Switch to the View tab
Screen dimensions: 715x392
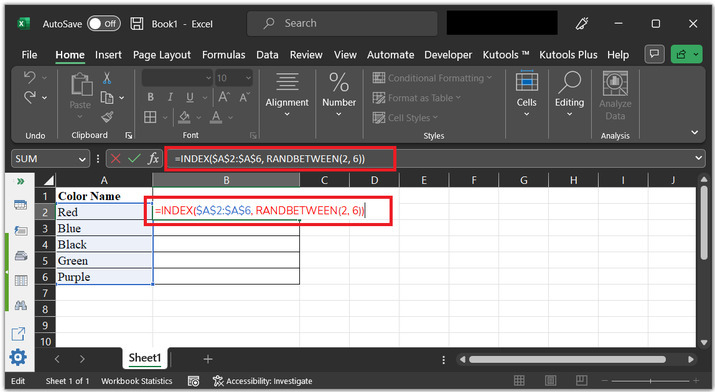(x=345, y=55)
